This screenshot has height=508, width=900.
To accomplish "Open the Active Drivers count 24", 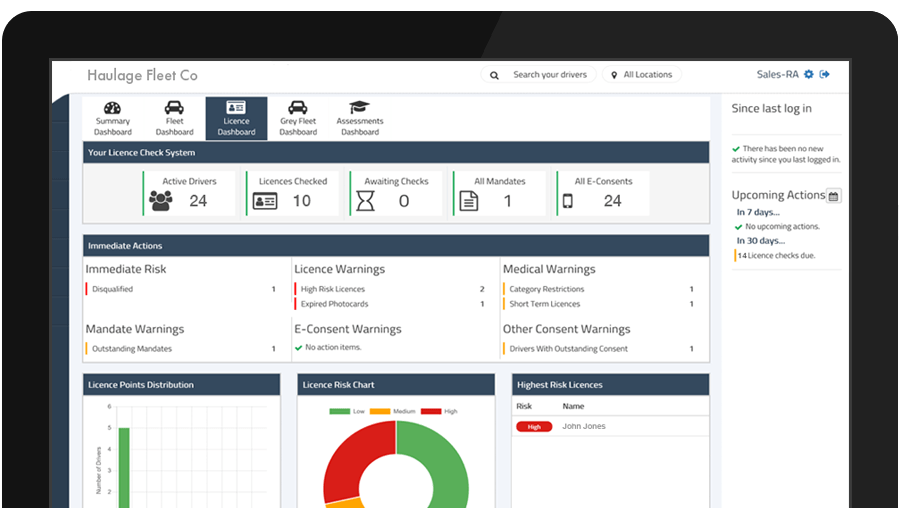I will (x=198, y=201).
